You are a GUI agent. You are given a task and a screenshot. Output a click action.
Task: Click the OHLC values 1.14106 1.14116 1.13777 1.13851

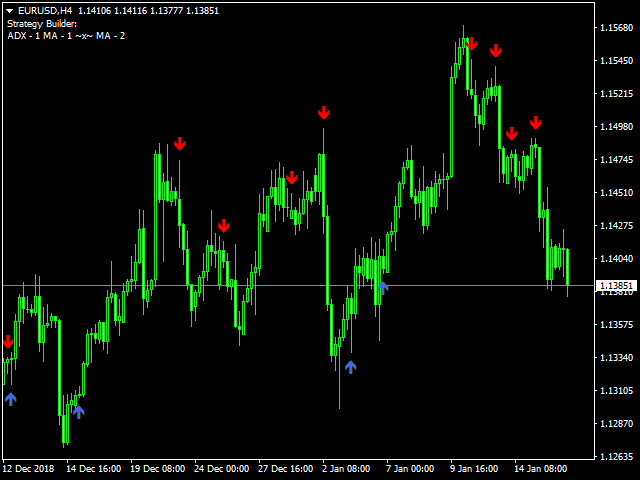tap(149, 11)
